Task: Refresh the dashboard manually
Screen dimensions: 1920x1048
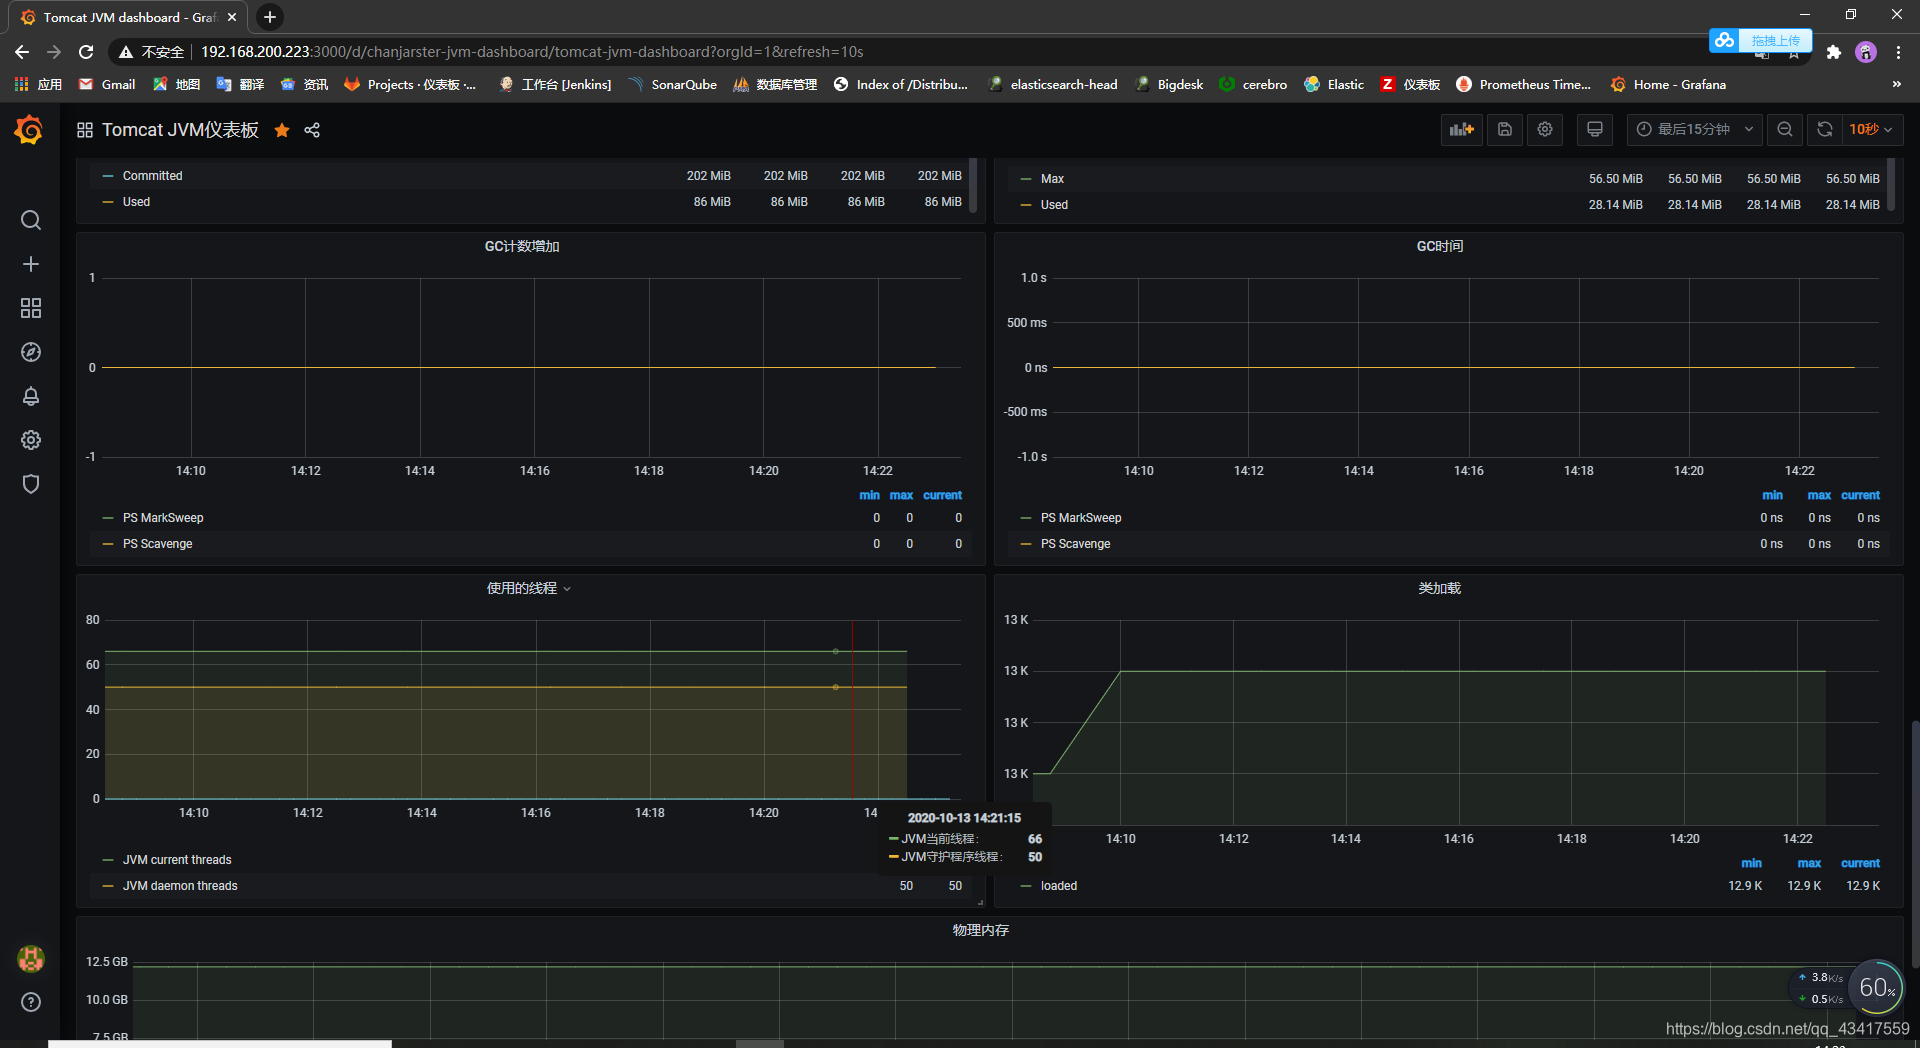Action: (x=1825, y=129)
